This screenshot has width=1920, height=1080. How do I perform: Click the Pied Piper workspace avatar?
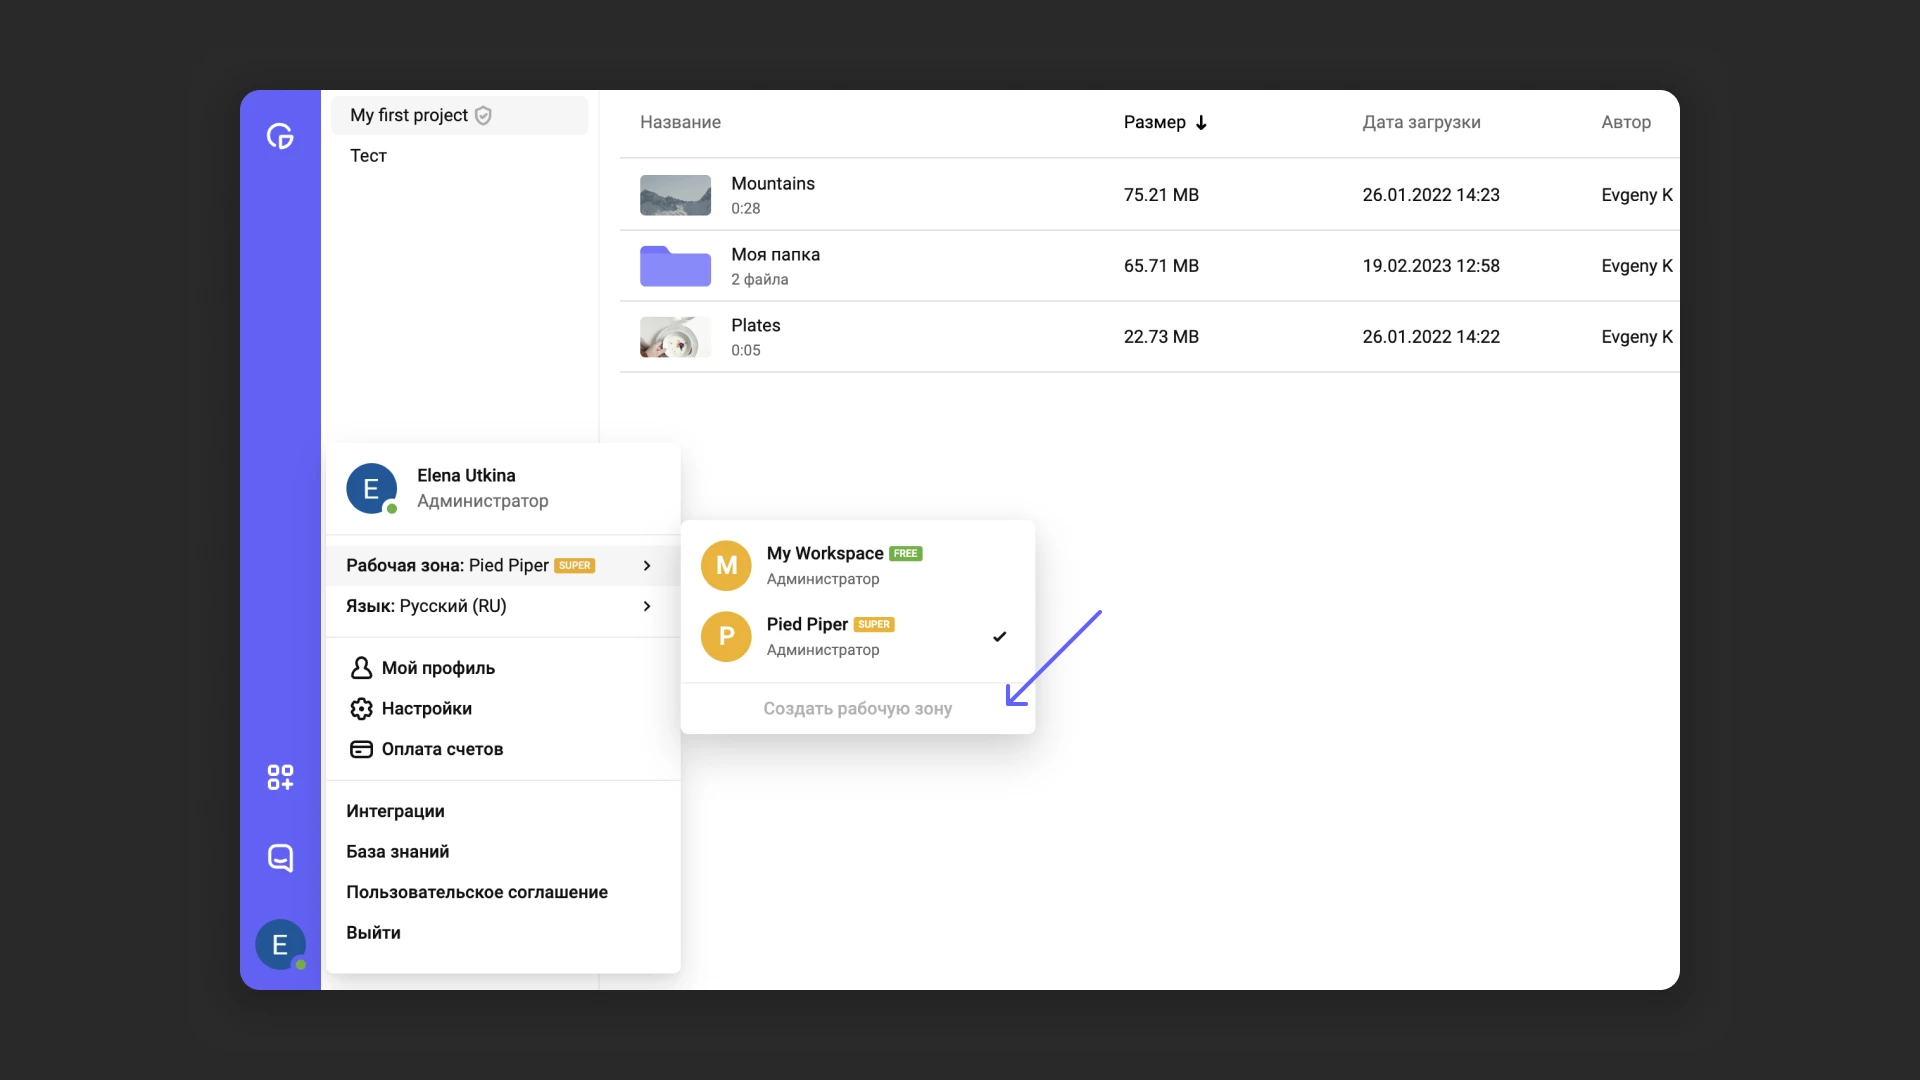pos(726,636)
